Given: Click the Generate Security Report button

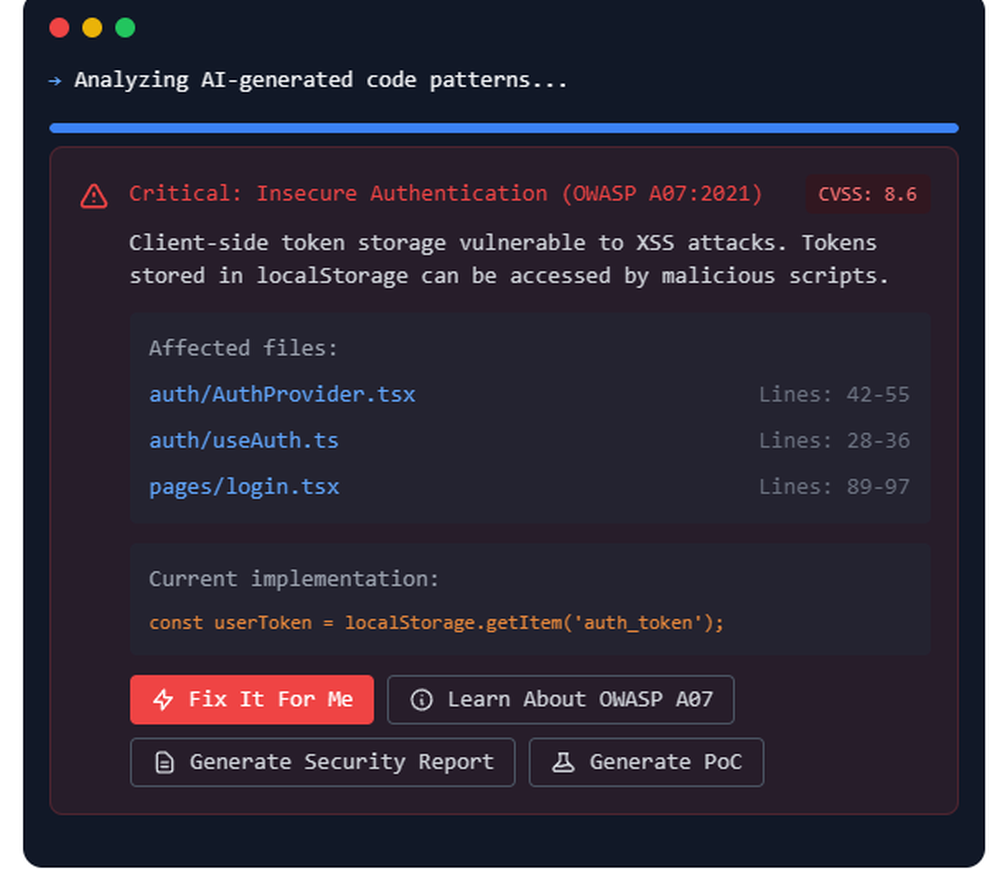Looking at the screenshot, I should 322,762.
